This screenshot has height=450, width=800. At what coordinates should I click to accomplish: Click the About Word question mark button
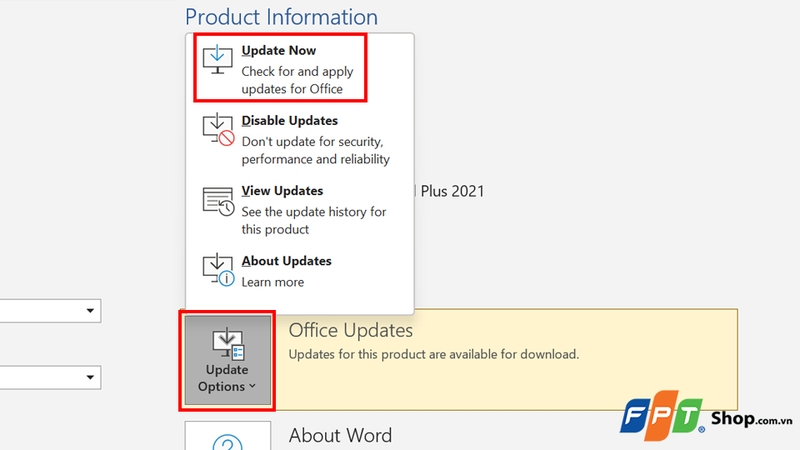(228, 436)
